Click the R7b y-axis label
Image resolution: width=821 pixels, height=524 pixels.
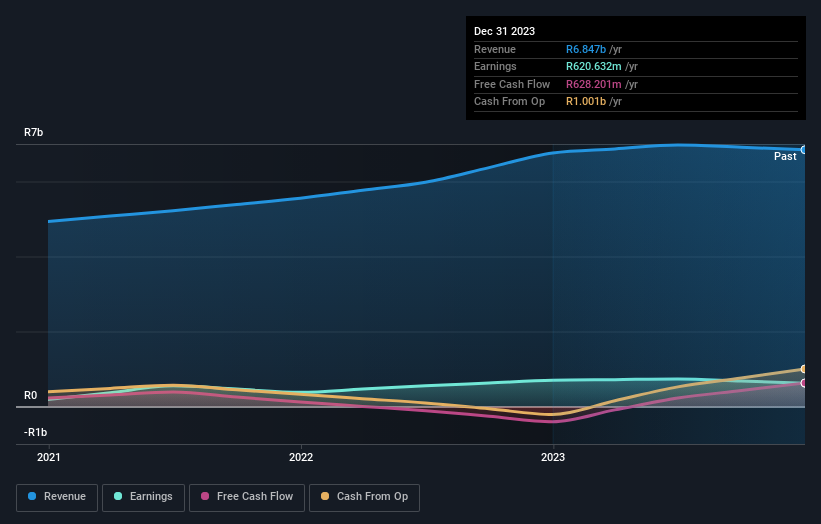(34, 132)
